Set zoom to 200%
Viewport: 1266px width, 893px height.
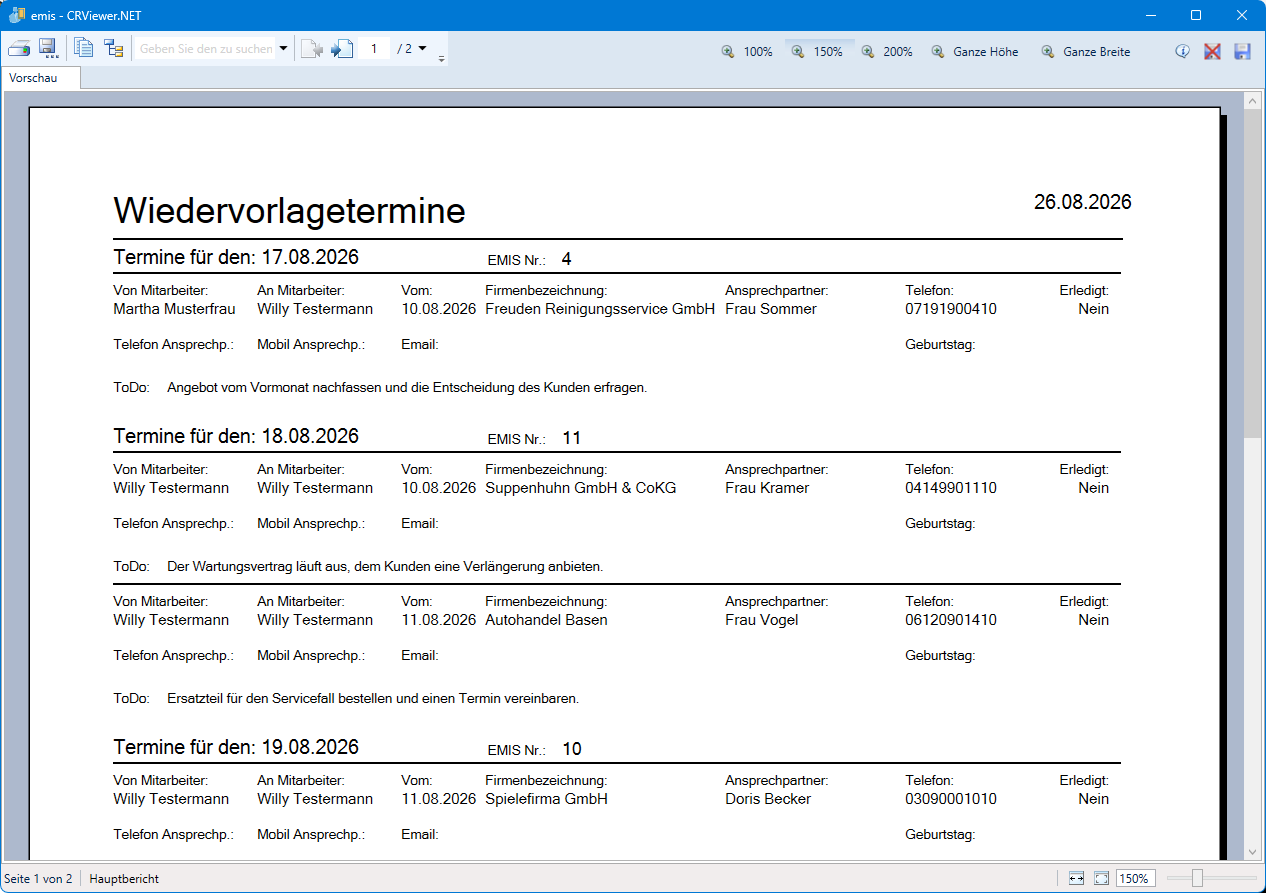(887, 51)
